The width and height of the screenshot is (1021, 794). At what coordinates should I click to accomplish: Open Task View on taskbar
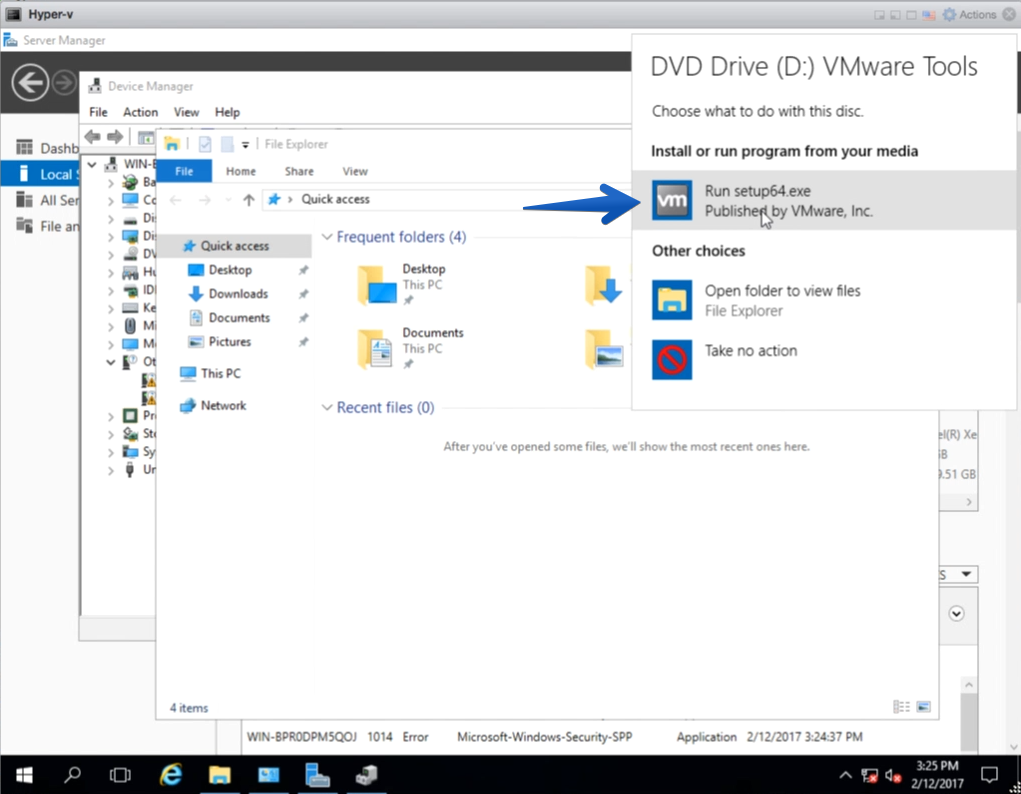pos(120,775)
